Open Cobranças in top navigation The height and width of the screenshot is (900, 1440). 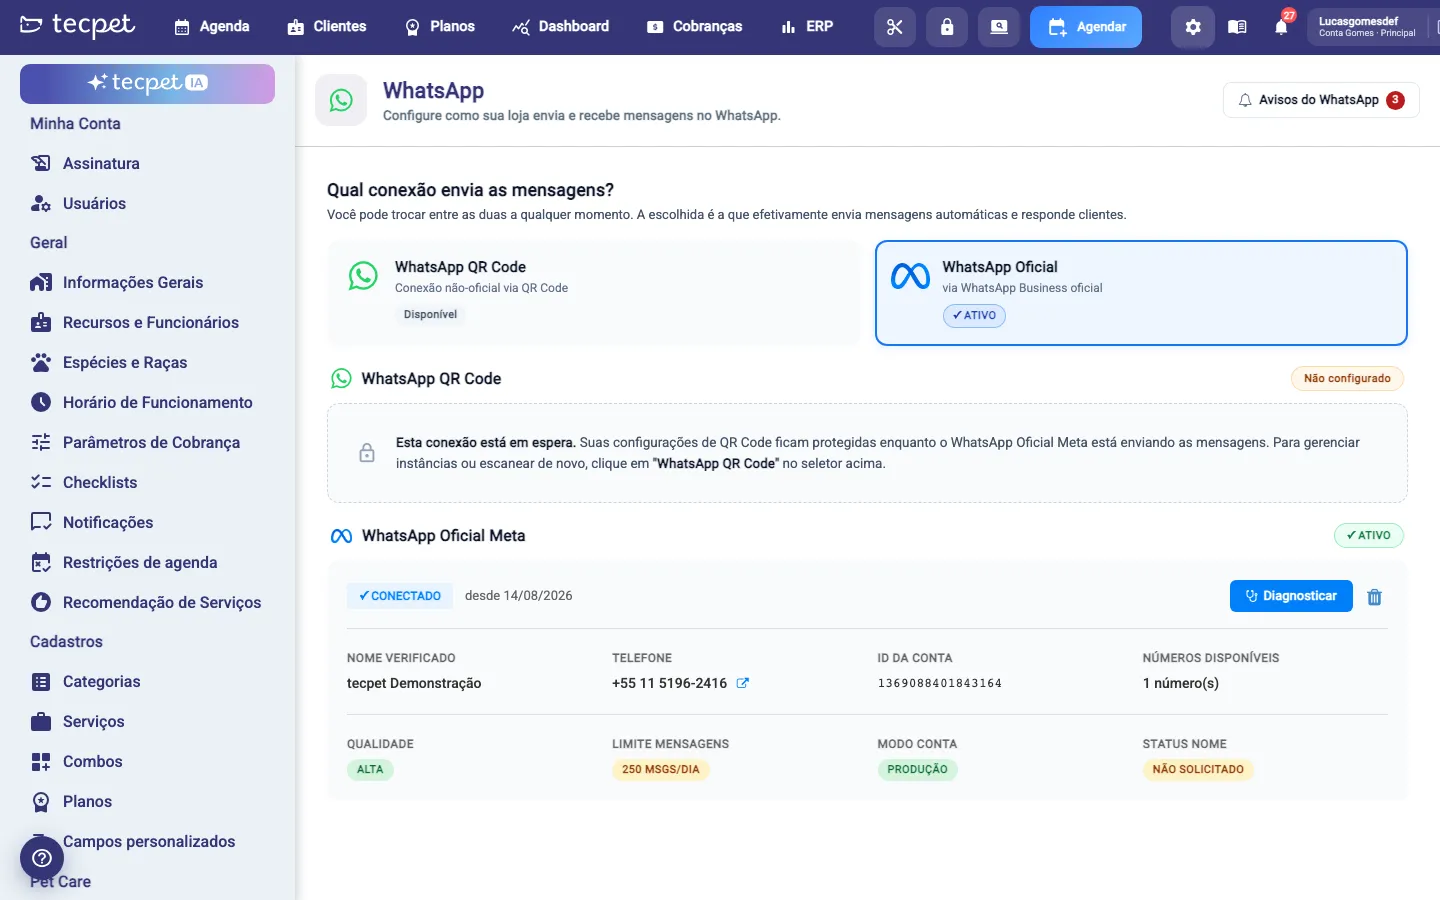[x=695, y=27]
